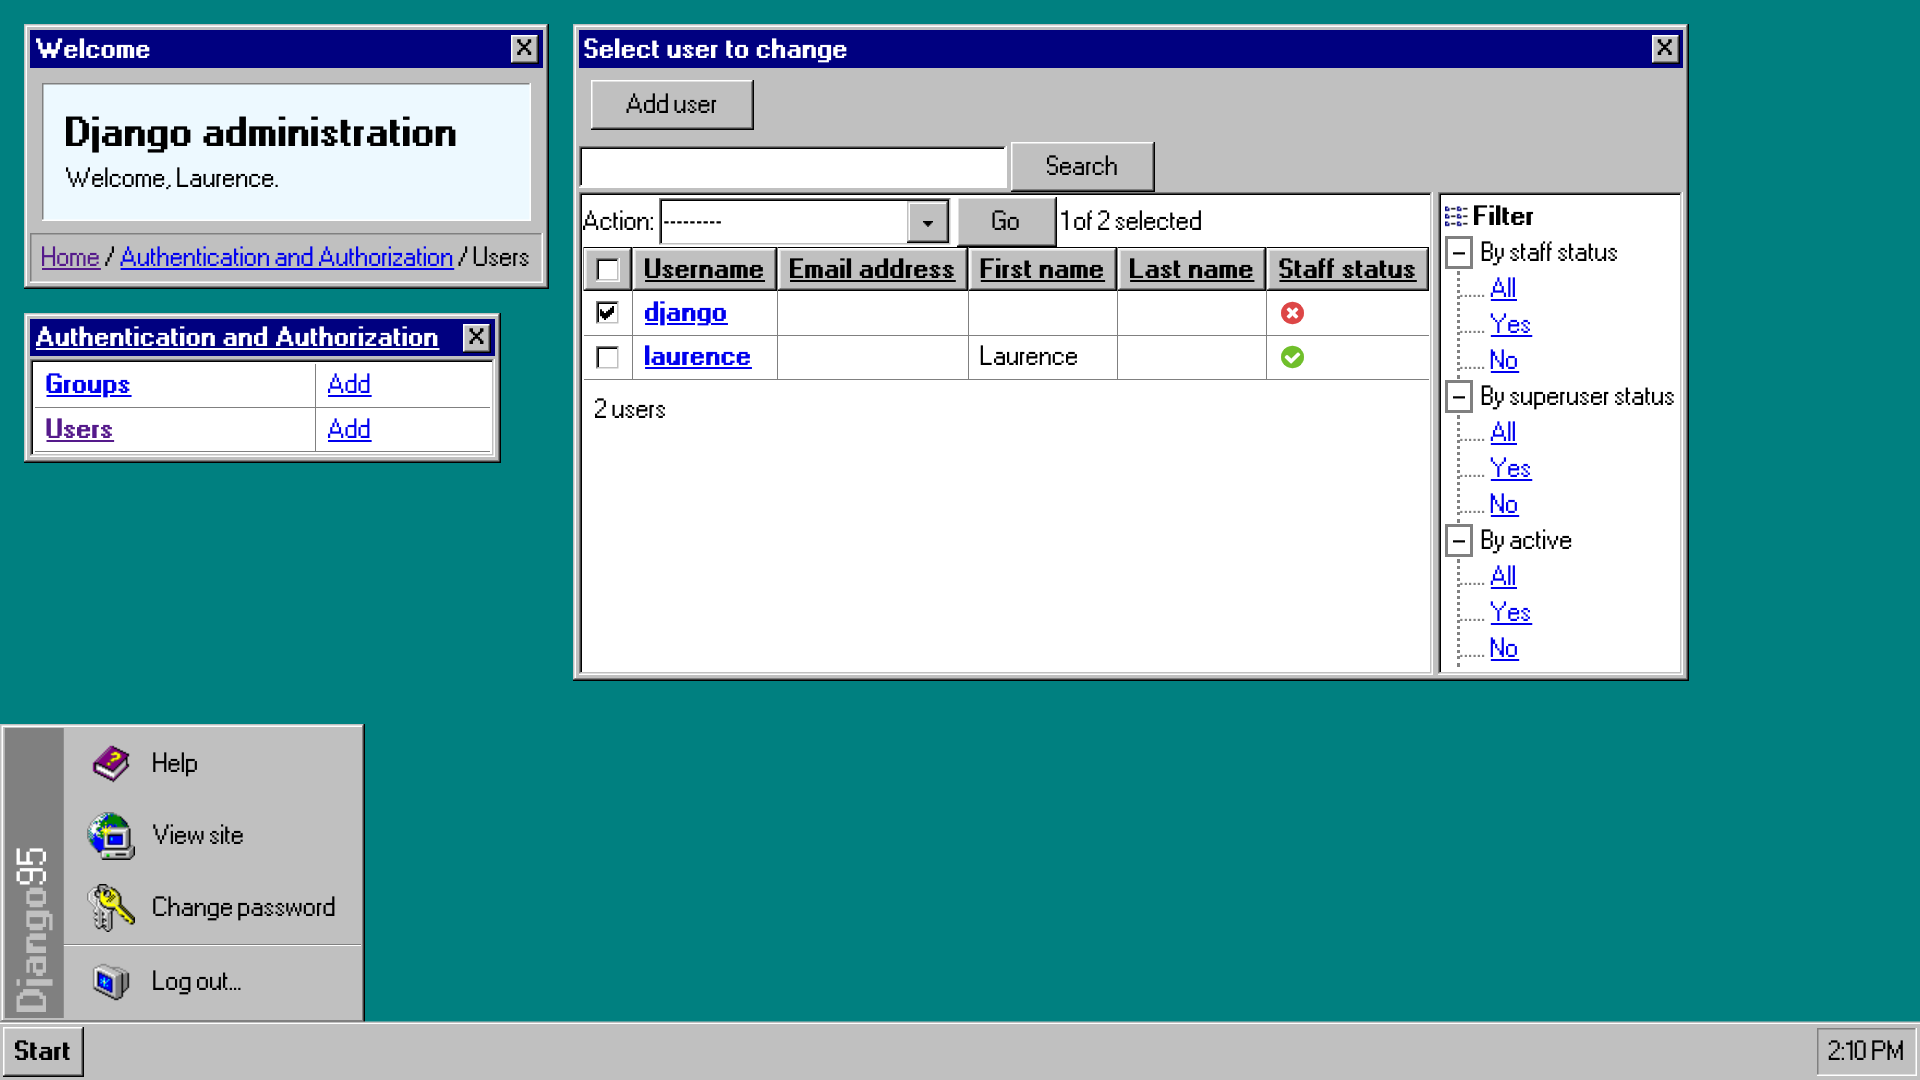Screen dimensions: 1920x1080
Task: Collapse the By active filter
Action: (x=1459, y=541)
